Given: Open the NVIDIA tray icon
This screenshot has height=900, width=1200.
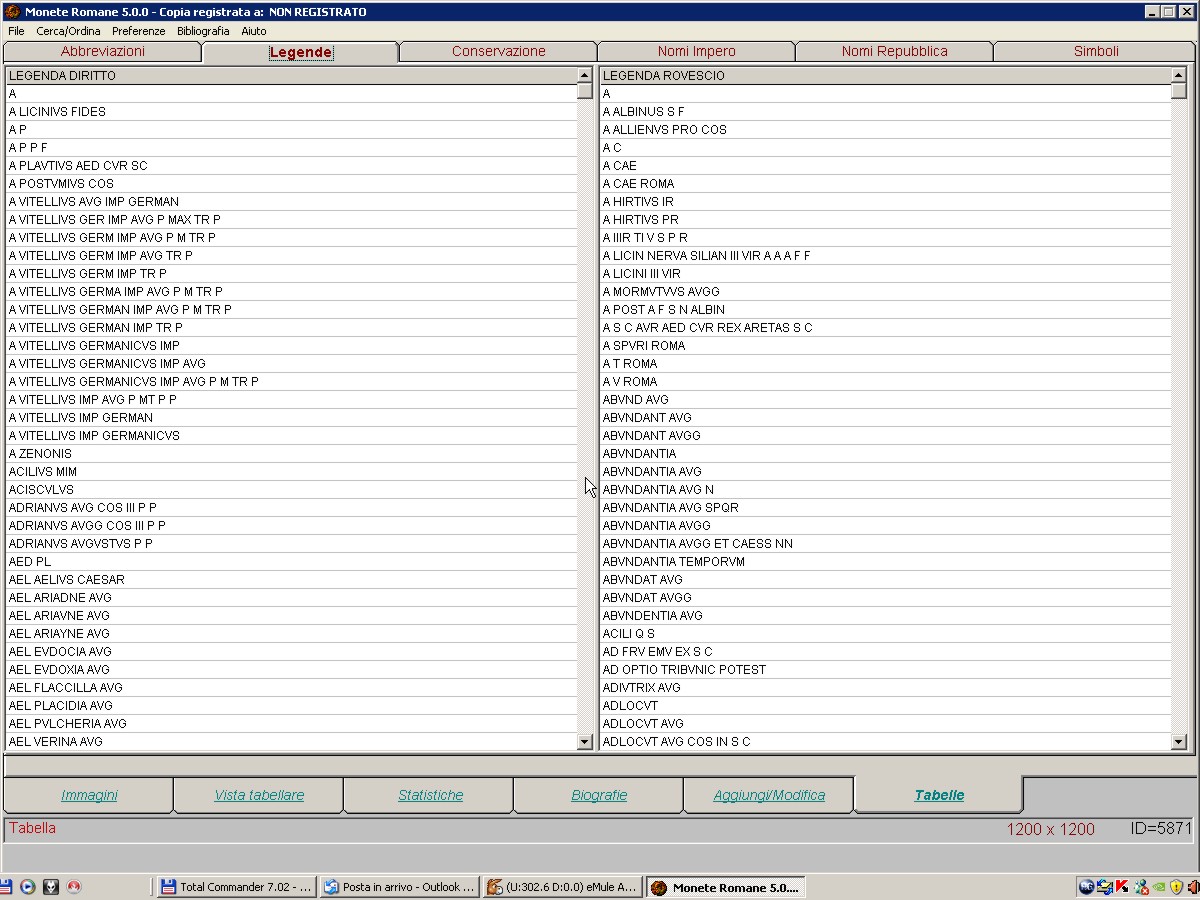Looking at the screenshot, I should click(1159, 887).
